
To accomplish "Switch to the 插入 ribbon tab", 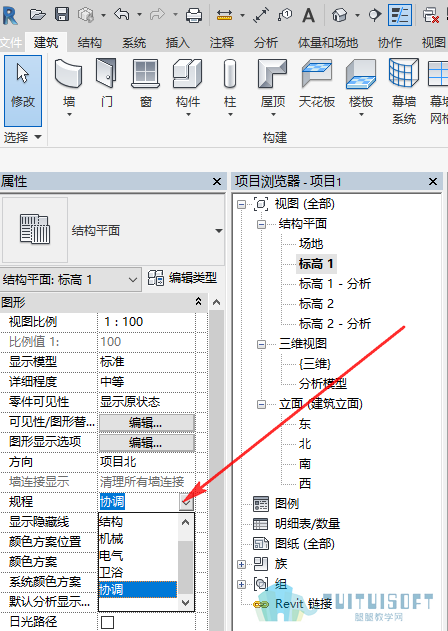I will tap(178, 42).
